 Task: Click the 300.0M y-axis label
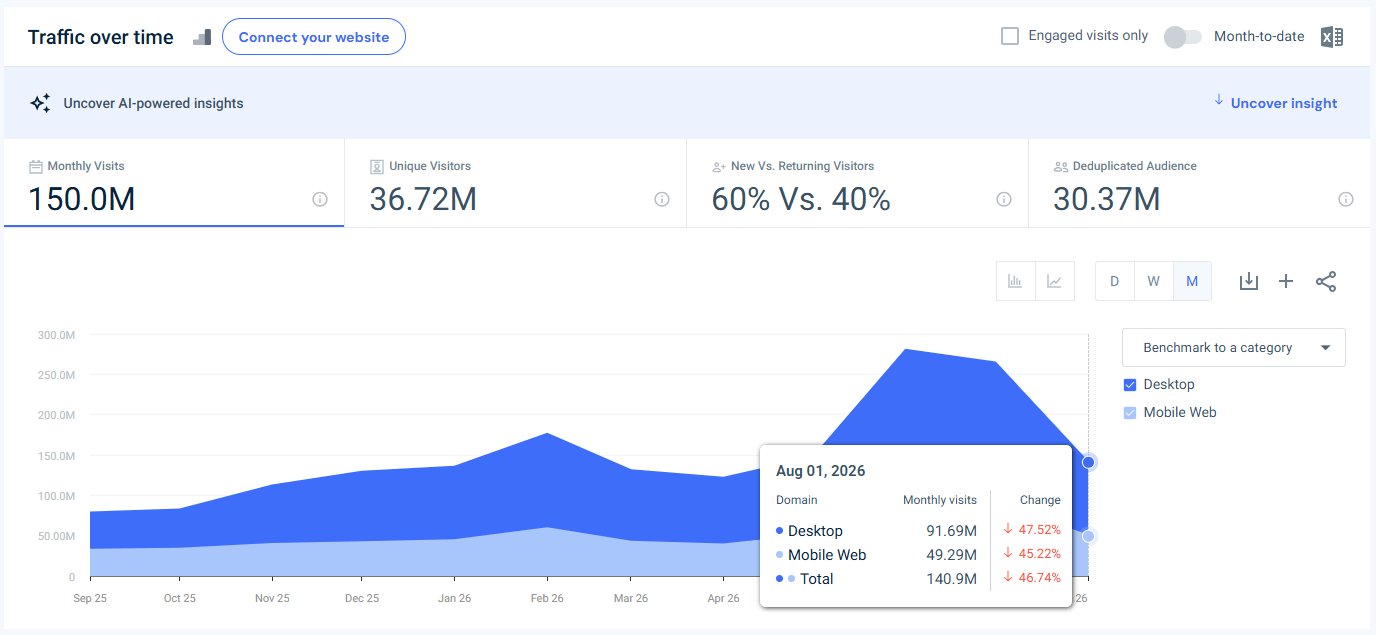(56, 335)
